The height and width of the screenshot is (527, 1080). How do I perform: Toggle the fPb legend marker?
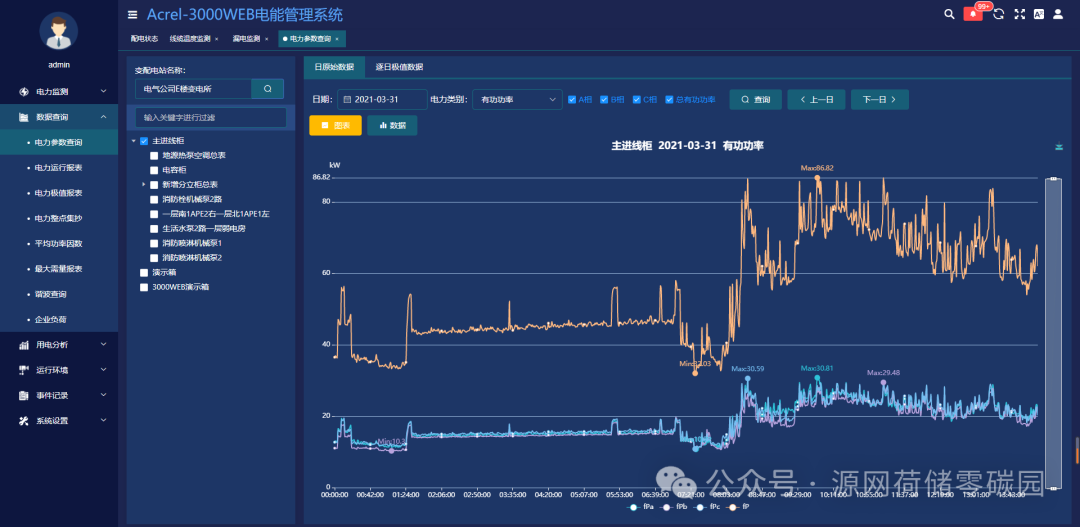(x=666, y=508)
